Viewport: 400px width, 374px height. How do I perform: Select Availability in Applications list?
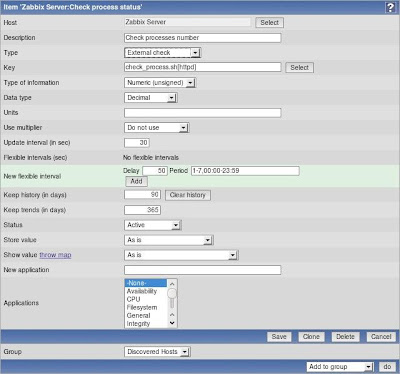tap(146, 291)
